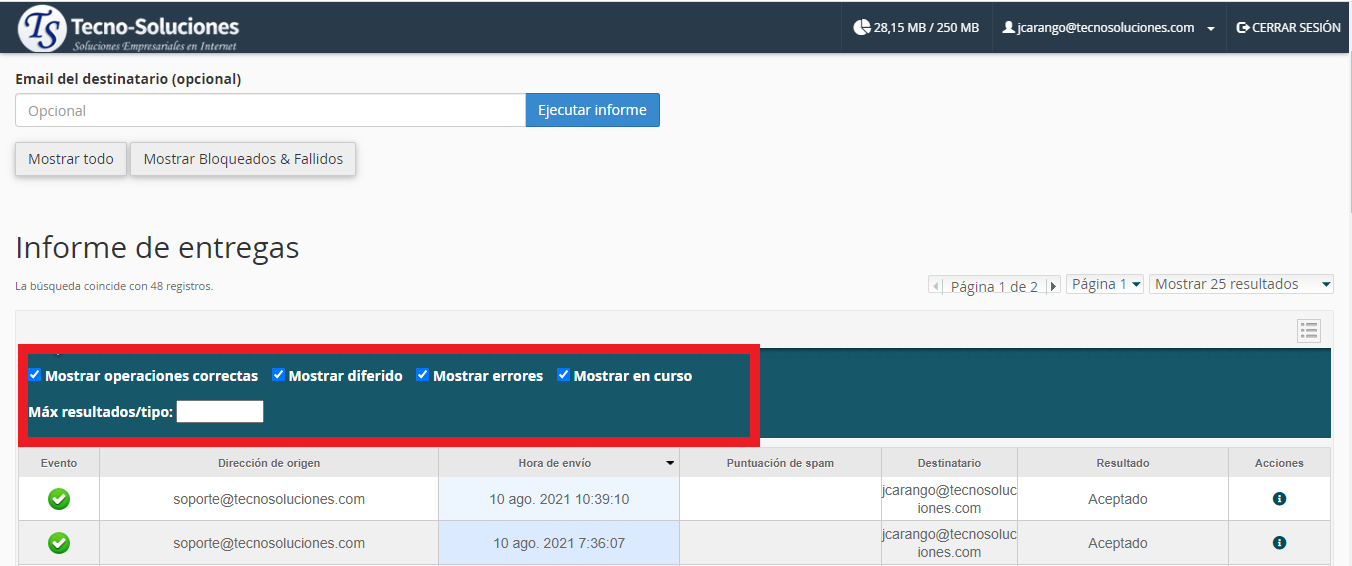Click green check icon in first row
The image size is (1352, 566).
tap(59, 499)
